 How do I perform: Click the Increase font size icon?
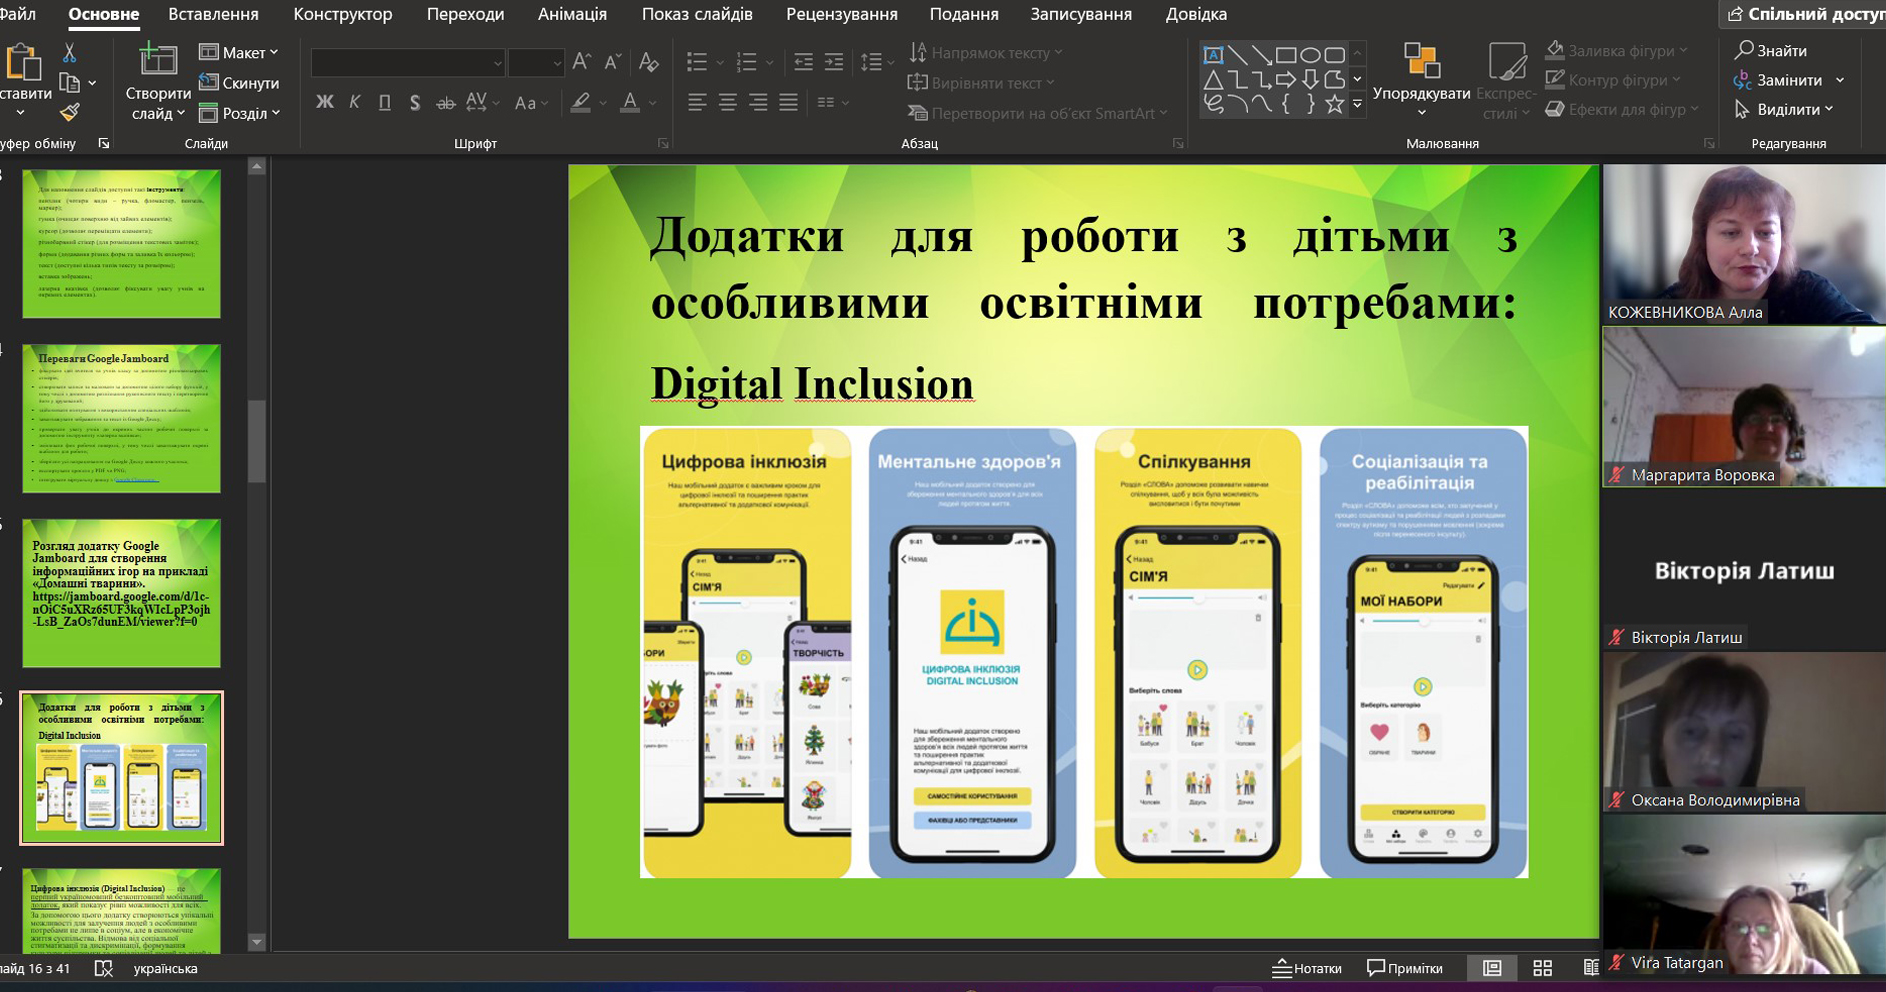581,62
